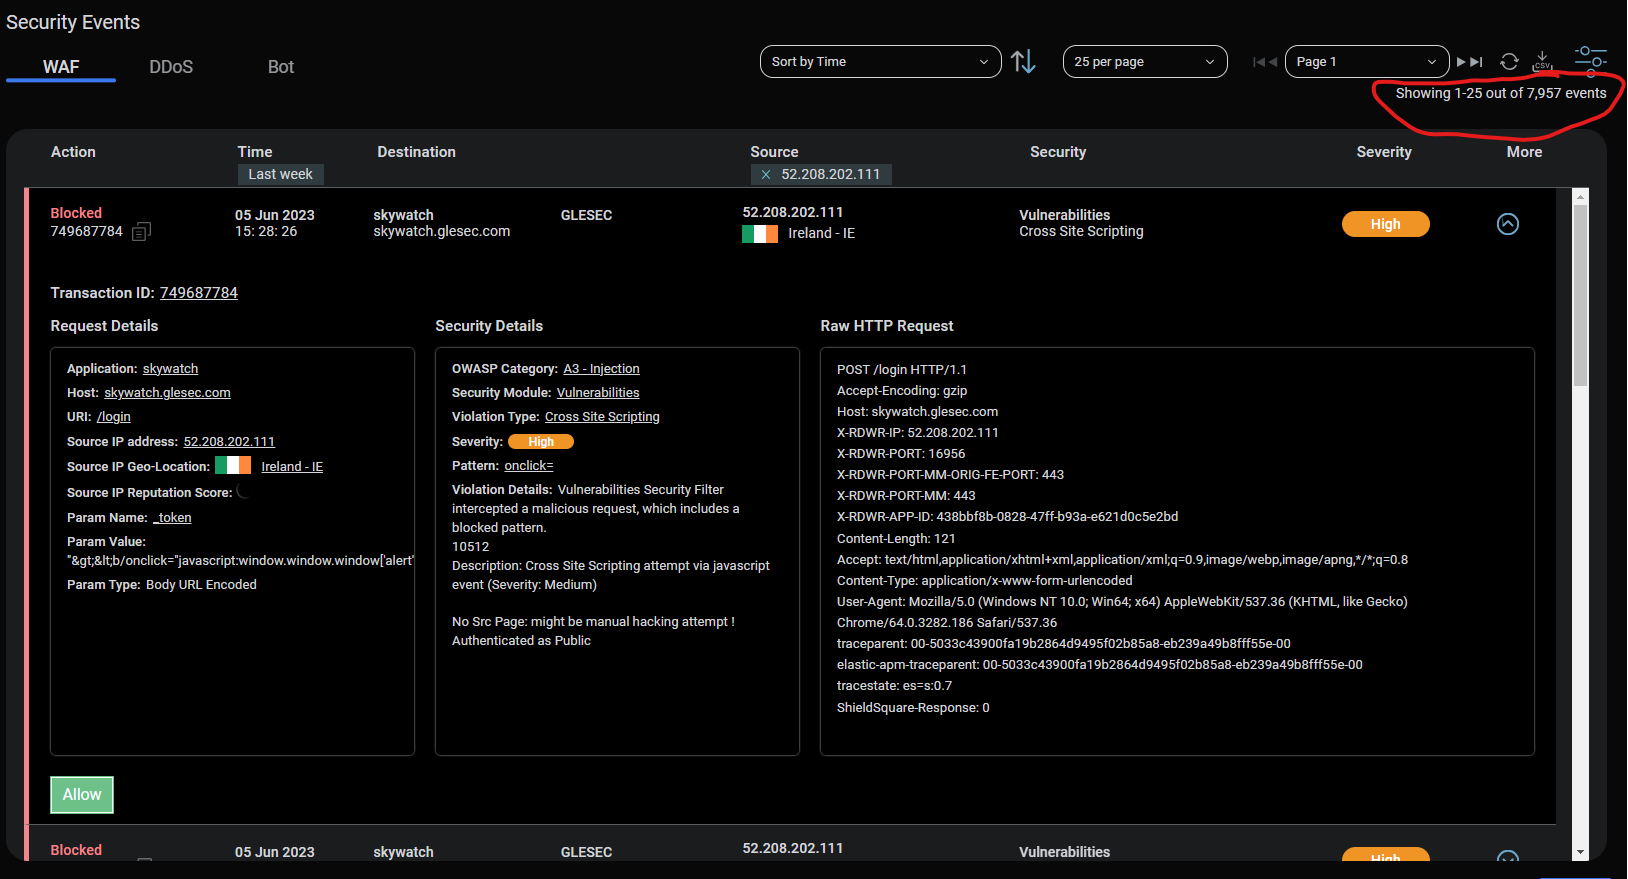Refresh the security events list
The width and height of the screenshot is (1628, 879).
click(1509, 62)
